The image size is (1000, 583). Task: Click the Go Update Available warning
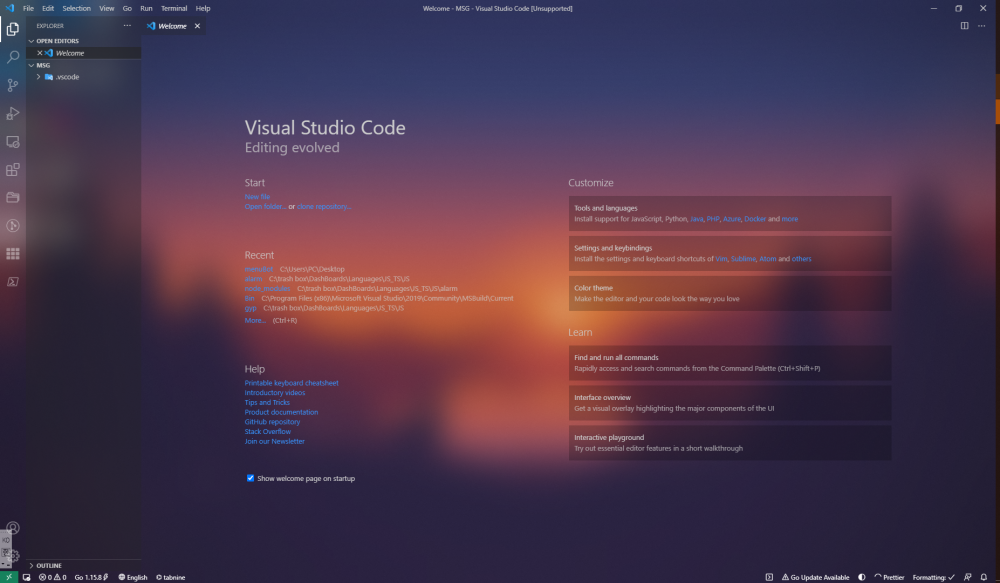click(x=816, y=577)
